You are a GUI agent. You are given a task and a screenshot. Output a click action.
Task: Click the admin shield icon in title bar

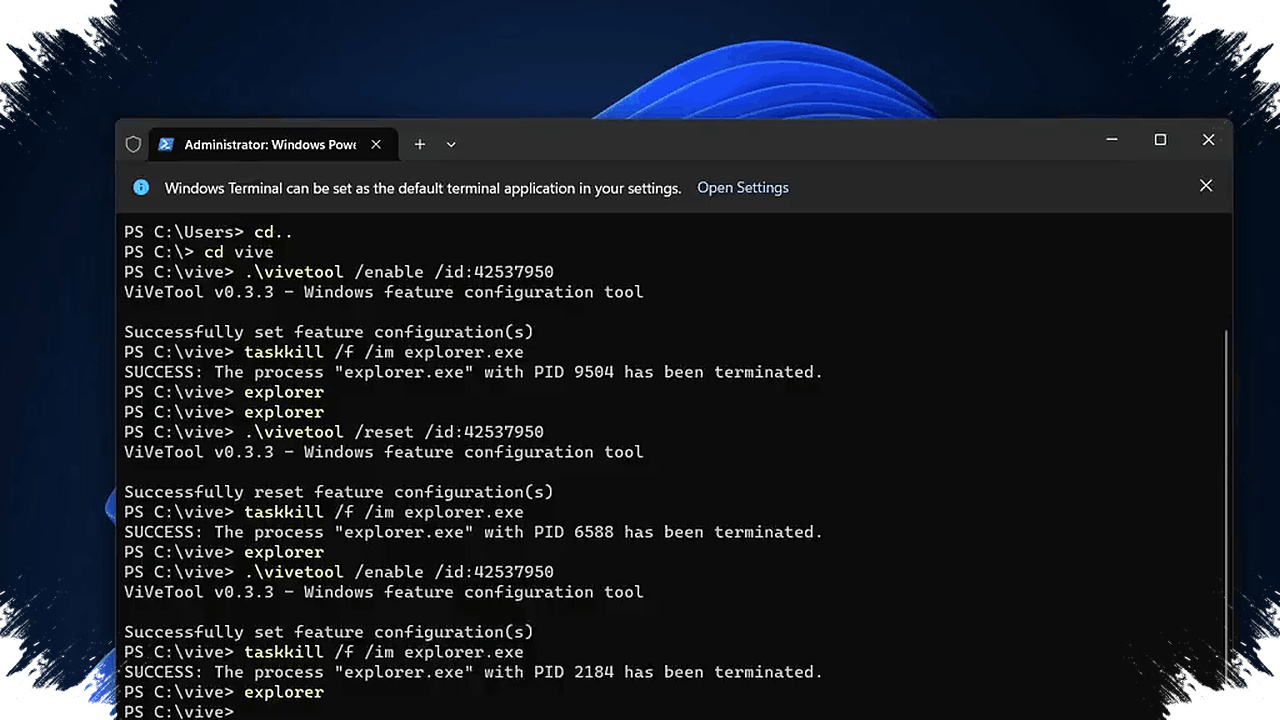(x=133, y=144)
